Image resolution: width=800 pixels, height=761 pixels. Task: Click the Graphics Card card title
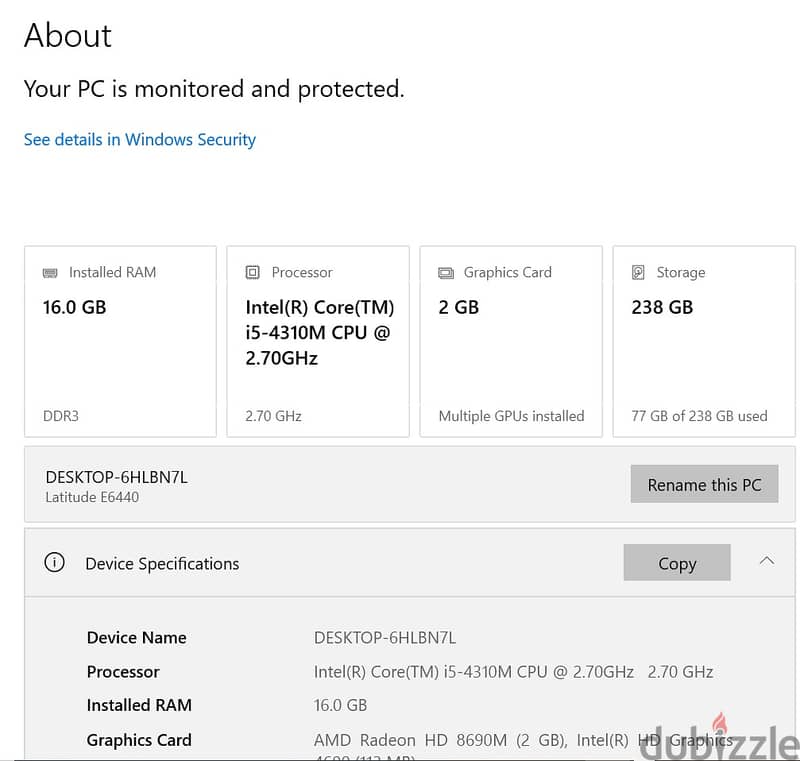(508, 272)
